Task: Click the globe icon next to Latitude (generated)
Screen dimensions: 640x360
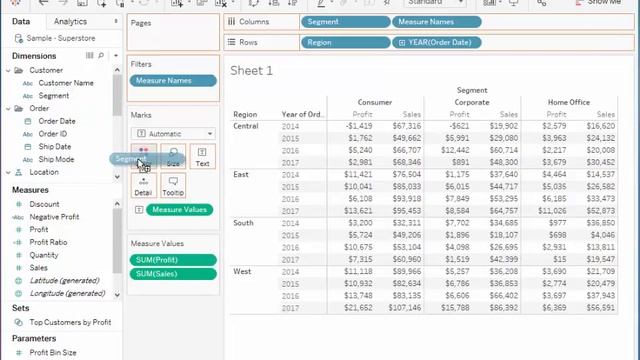Action: tap(18, 281)
